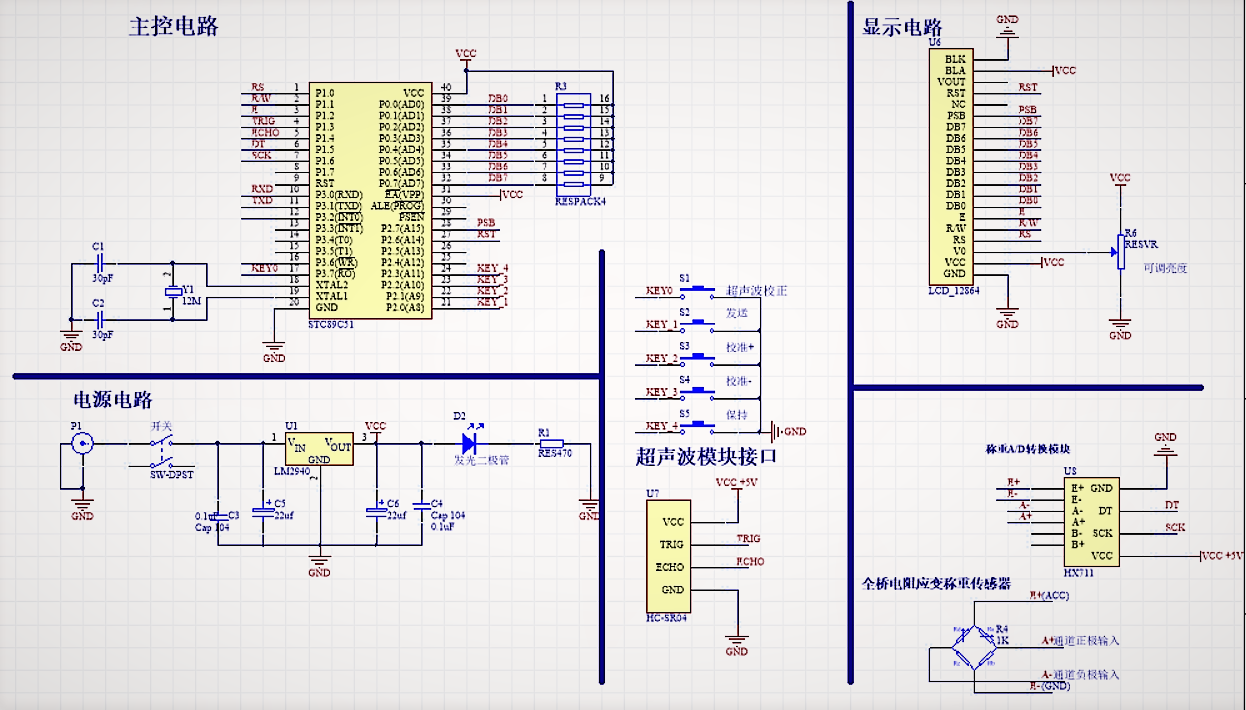Click the 可调亮度 annotation text
1246x710 pixels.
1165,268
